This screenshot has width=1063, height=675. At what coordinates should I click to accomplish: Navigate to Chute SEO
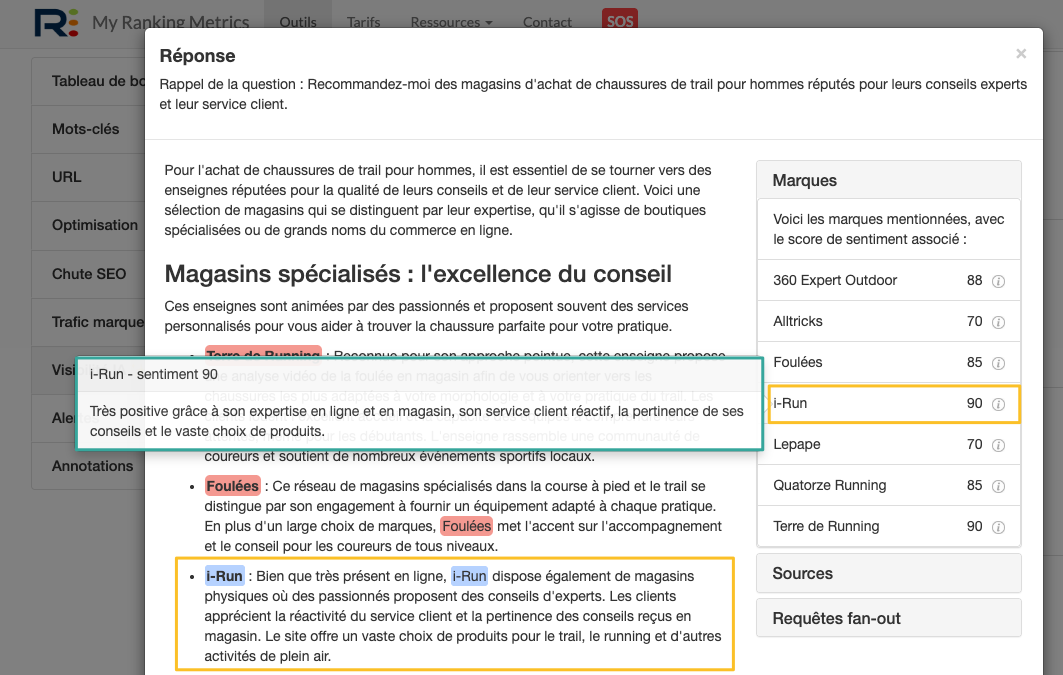[x=86, y=274]
